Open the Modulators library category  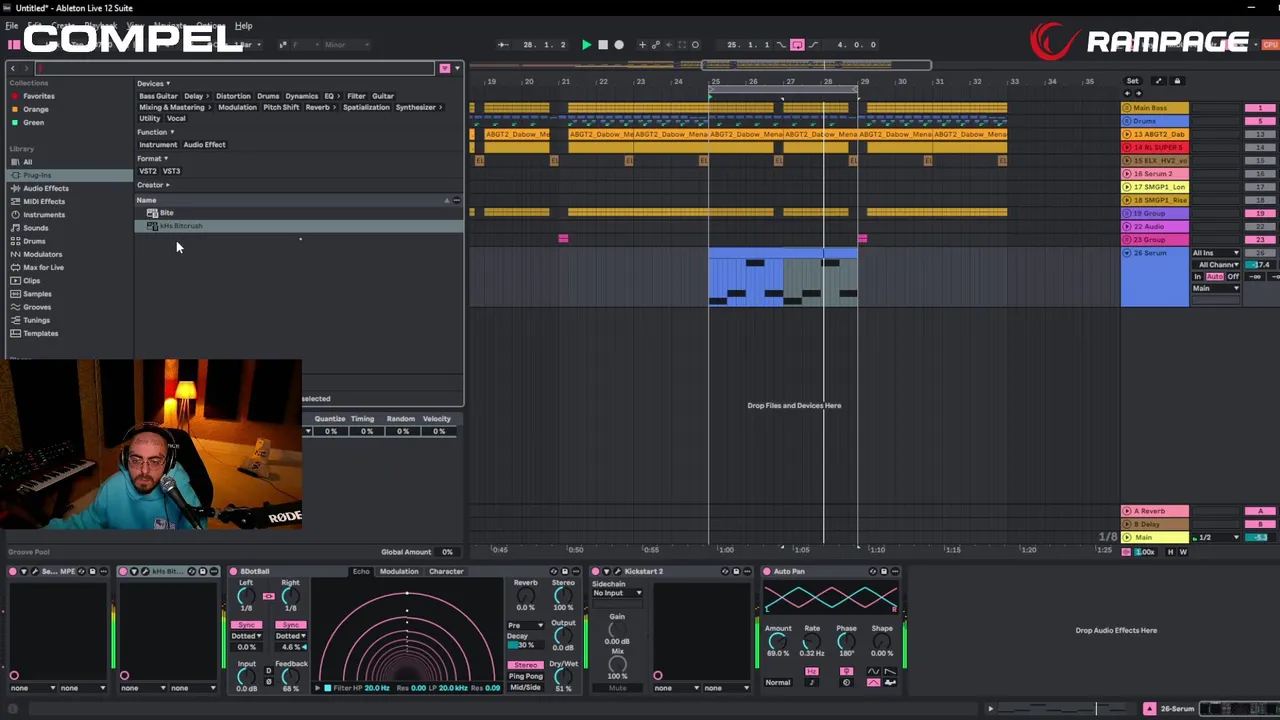(x=42, y=254)
